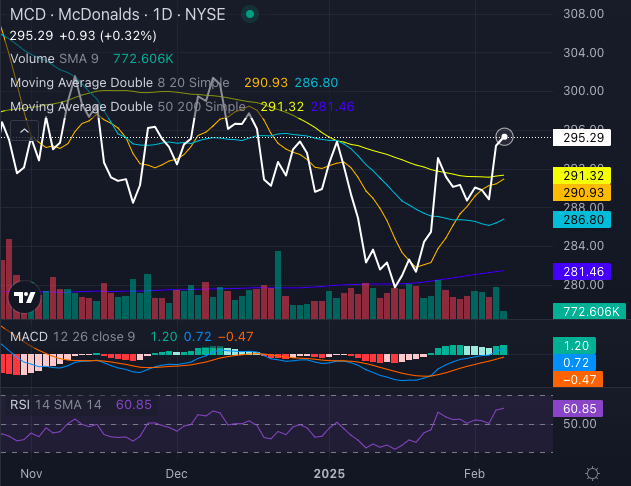631x486 pixels.
Task: Click the last price circle marker
Action: click(506, 137)
